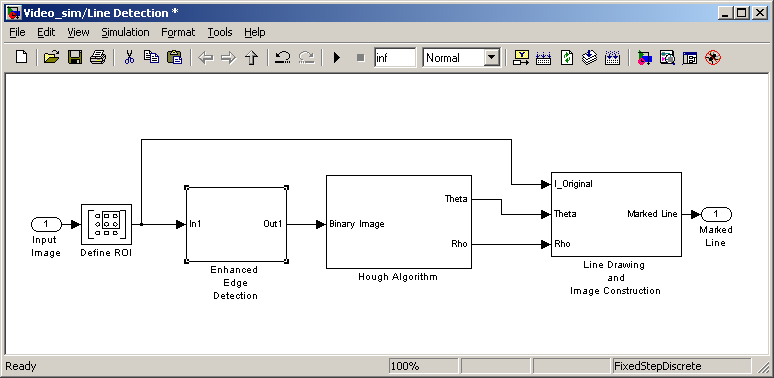Open the Simulation menu
Screen dimensions: 774x378
point(125,32)
